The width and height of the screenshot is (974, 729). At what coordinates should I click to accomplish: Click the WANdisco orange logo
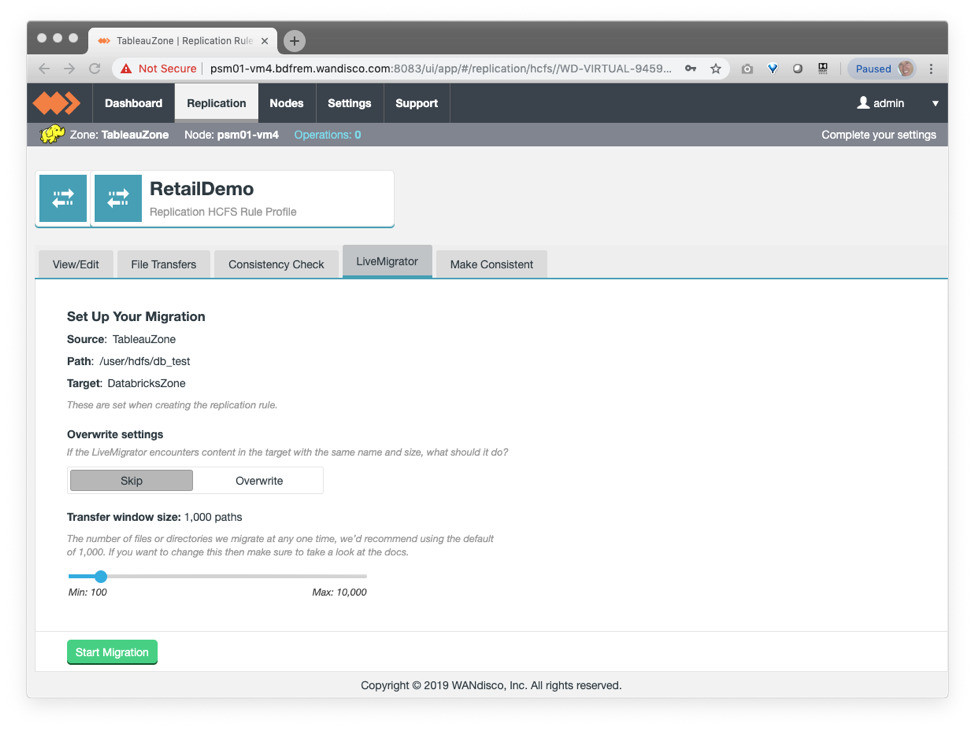[56, 103]
